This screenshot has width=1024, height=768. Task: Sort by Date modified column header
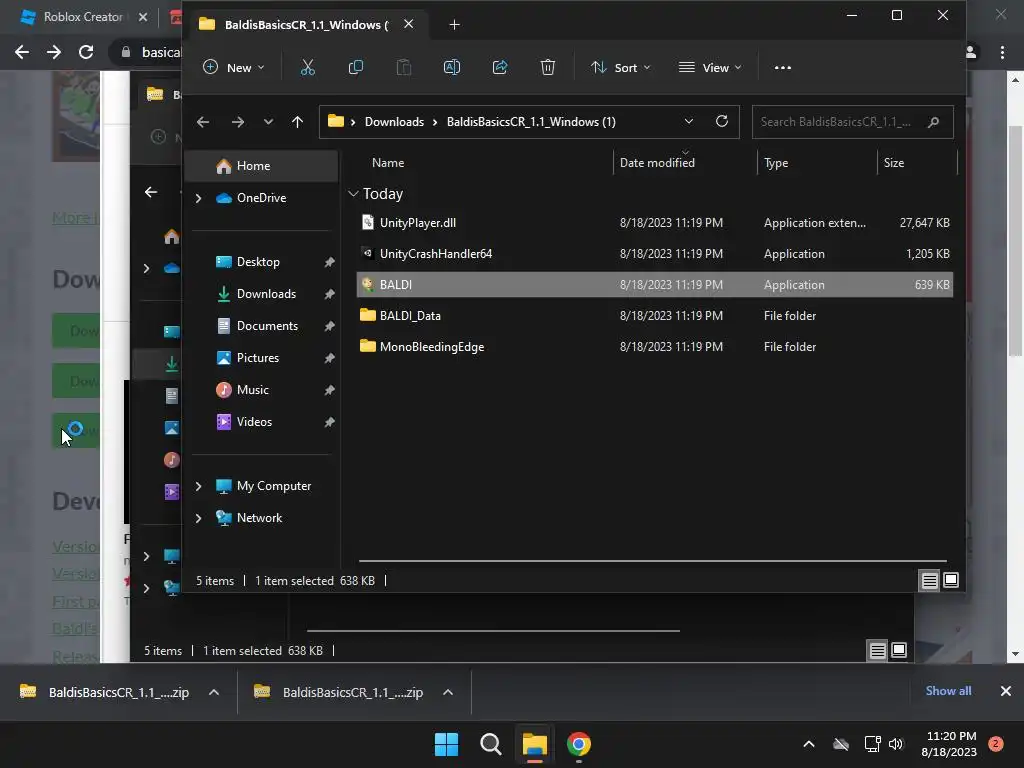657,163
